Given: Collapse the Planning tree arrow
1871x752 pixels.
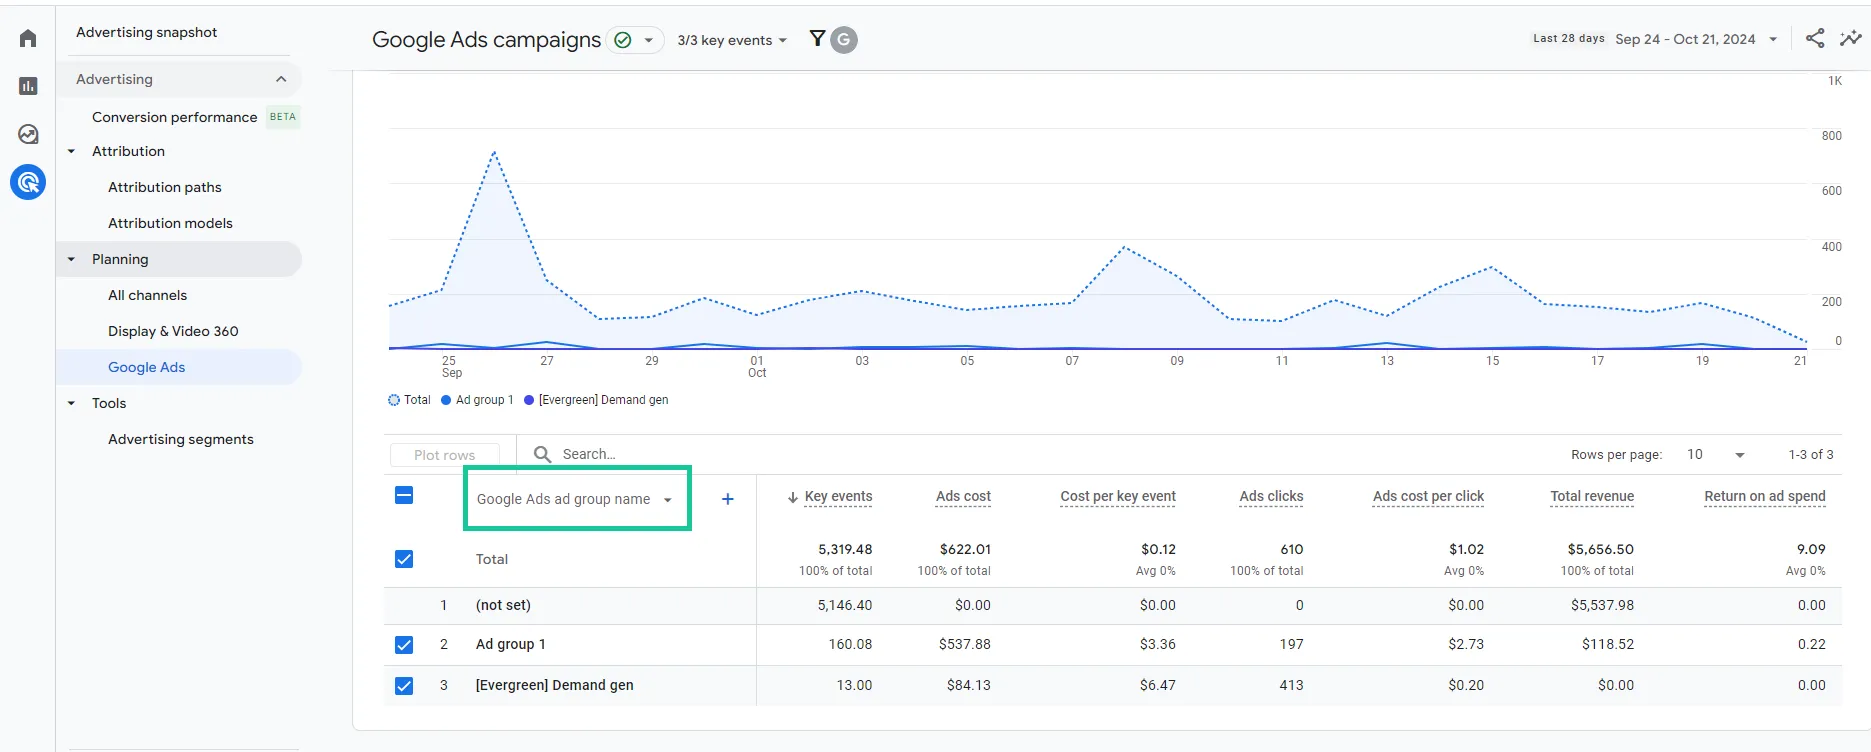Looking at the screenshot, I should [71, 259].
